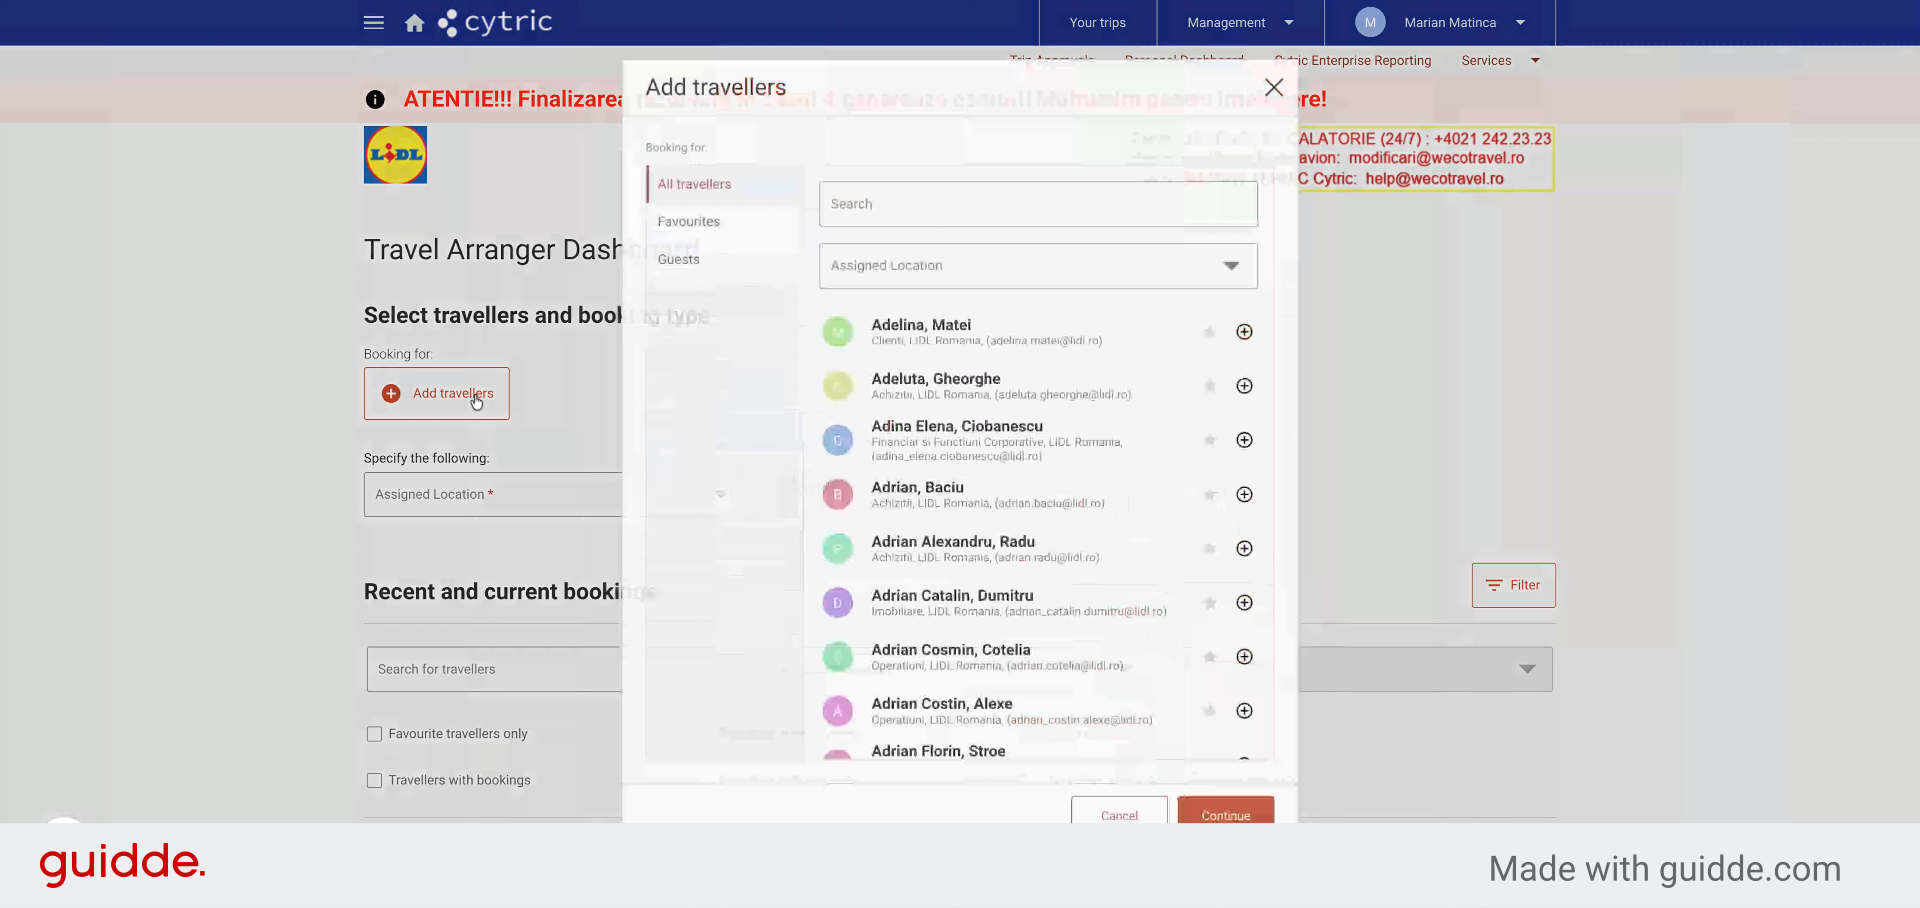The width and height of the screenshot is (1920, 908).
Task: Select the Guests tab
Action: tap(679, 260)
